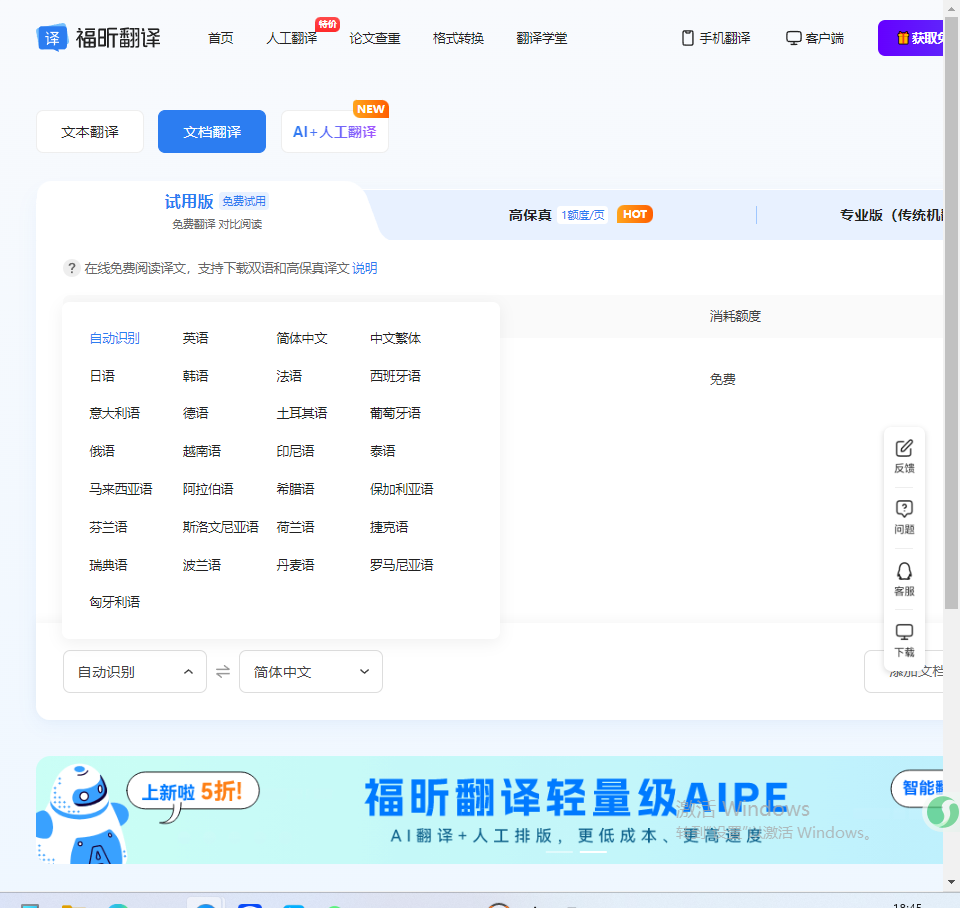Choose 法语 in language list
960x908 pixels.
[x=289, y=376]
